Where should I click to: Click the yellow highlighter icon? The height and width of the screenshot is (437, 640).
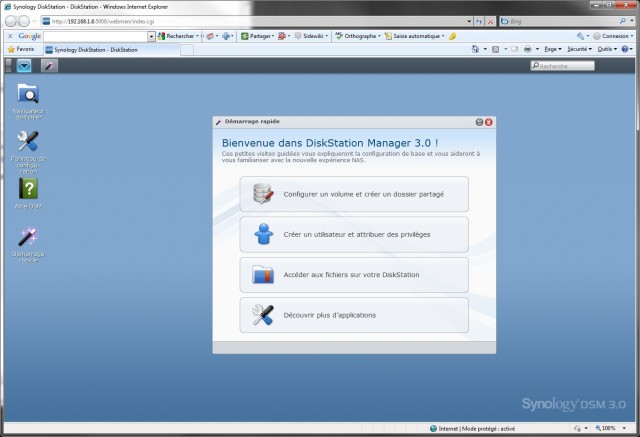(x=452, y=36)
